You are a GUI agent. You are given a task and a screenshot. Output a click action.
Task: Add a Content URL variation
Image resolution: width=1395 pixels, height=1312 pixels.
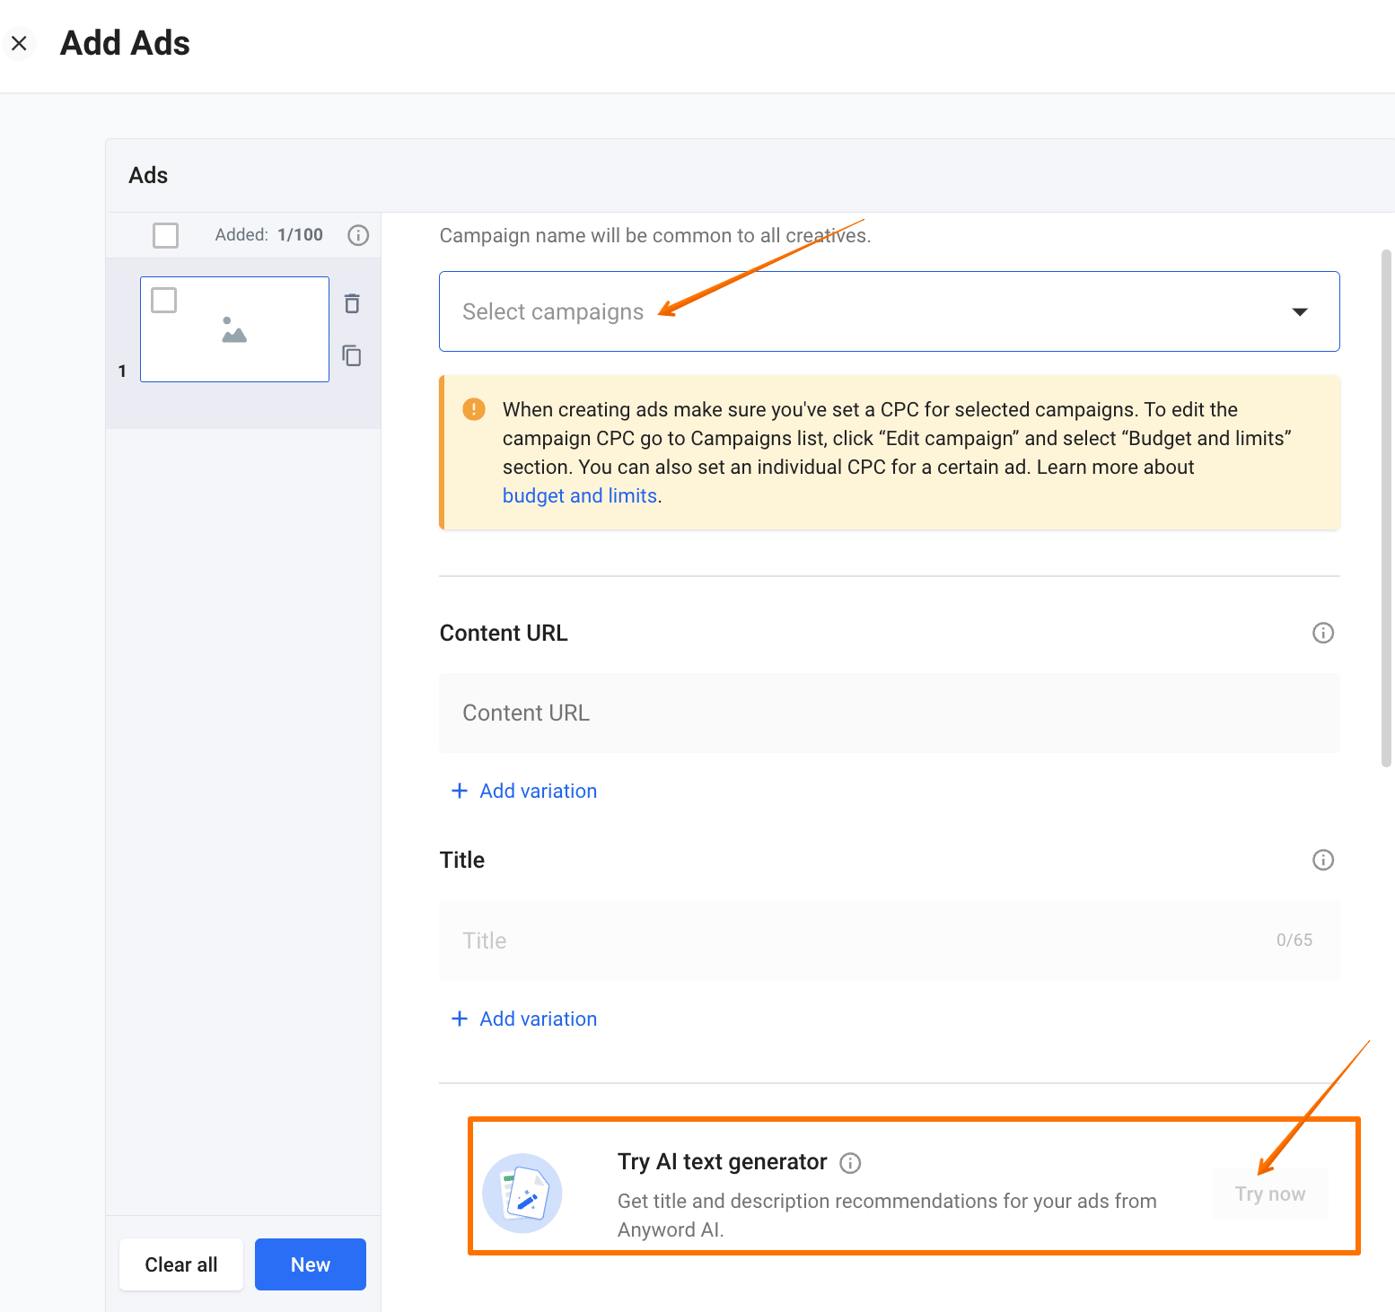[x=523, y=790]
